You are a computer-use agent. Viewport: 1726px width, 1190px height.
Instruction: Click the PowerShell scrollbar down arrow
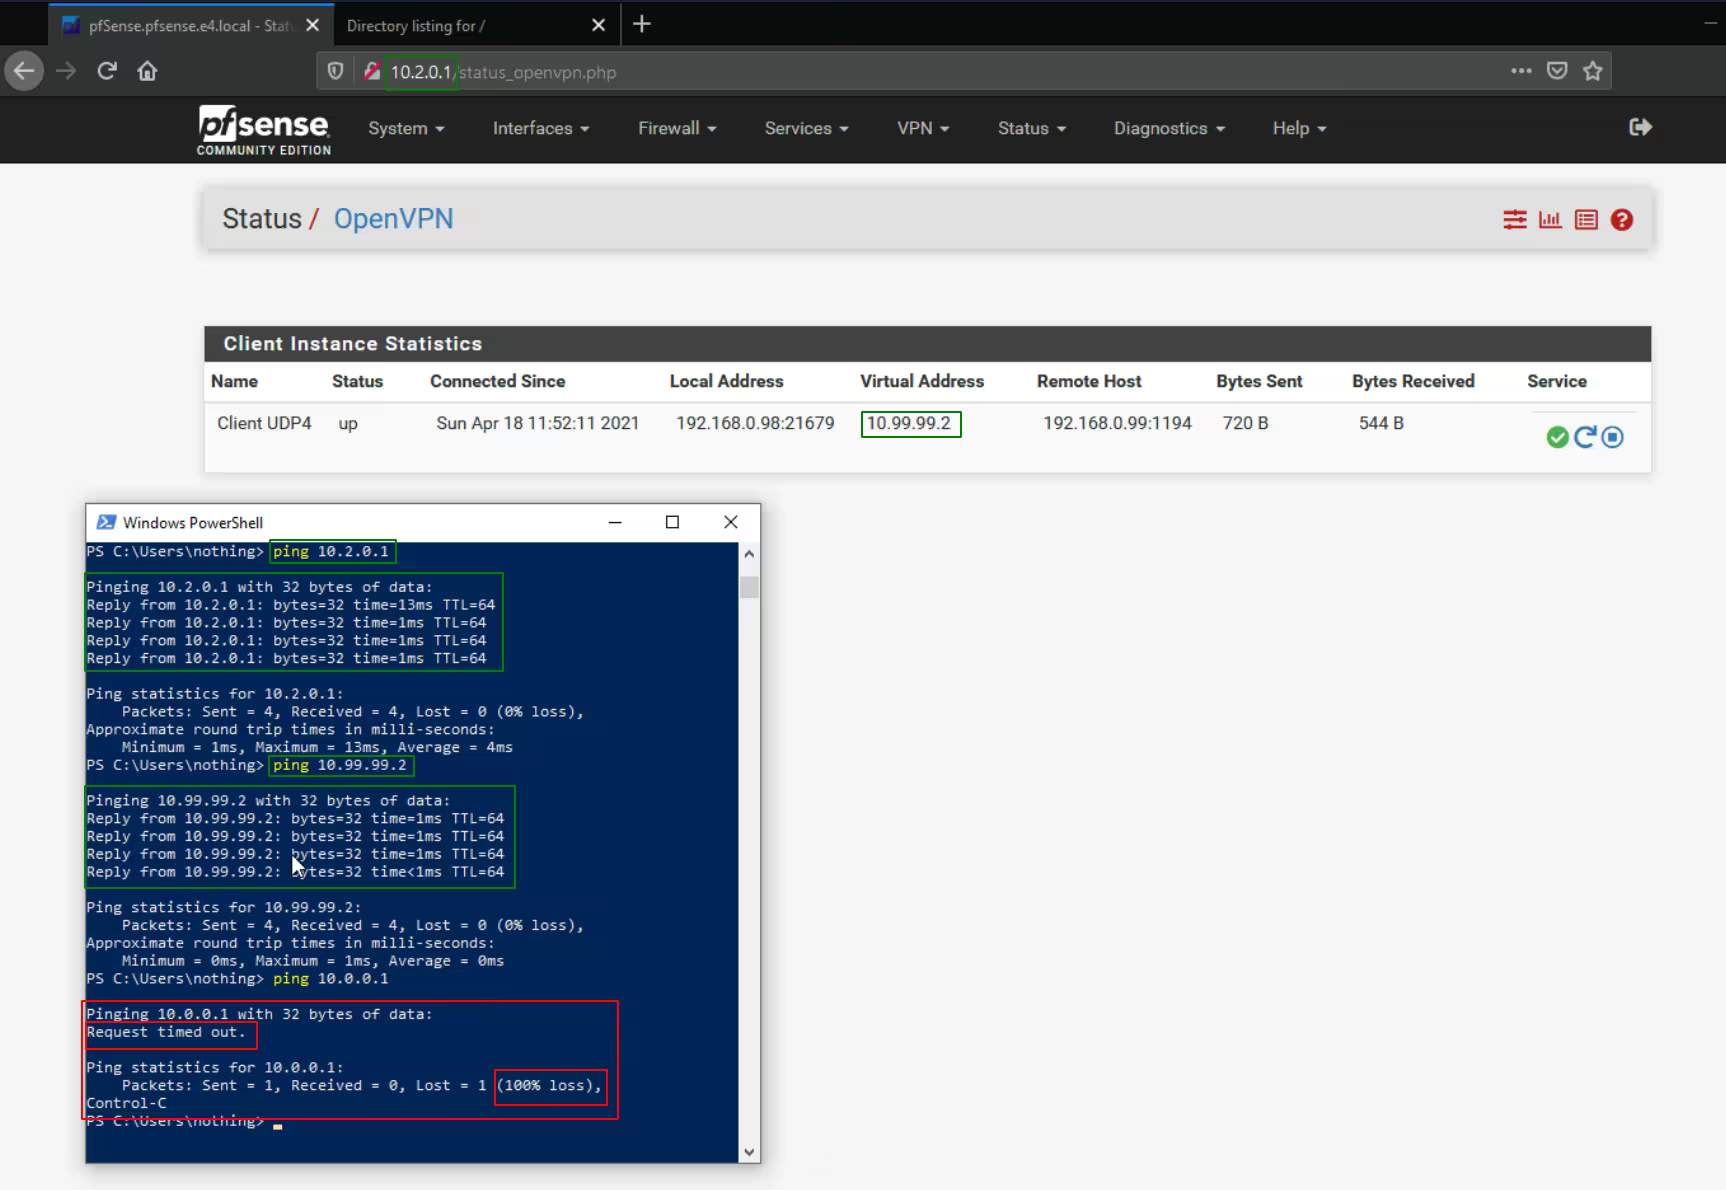click(749, 1152)
